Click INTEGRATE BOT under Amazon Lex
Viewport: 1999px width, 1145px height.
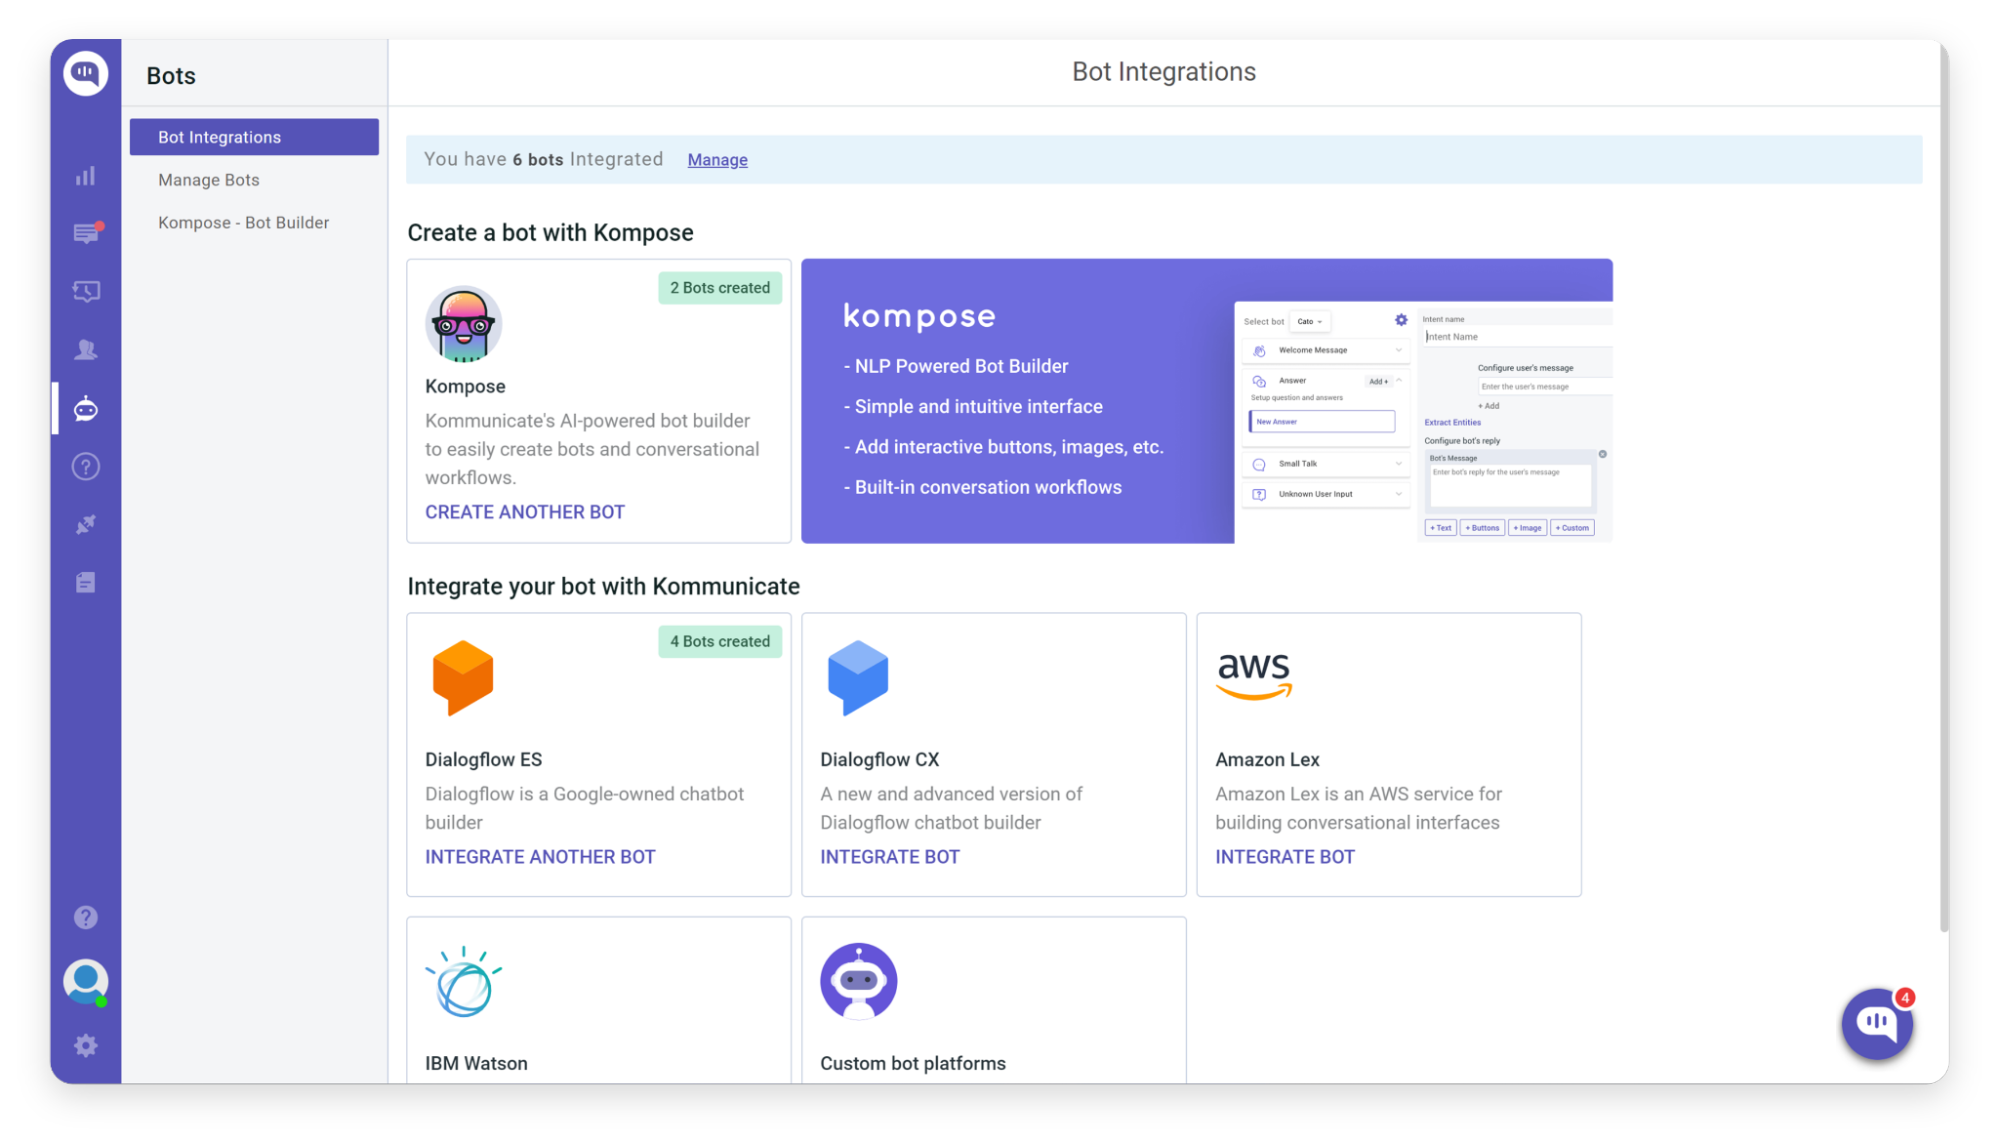coord(1285,857)
